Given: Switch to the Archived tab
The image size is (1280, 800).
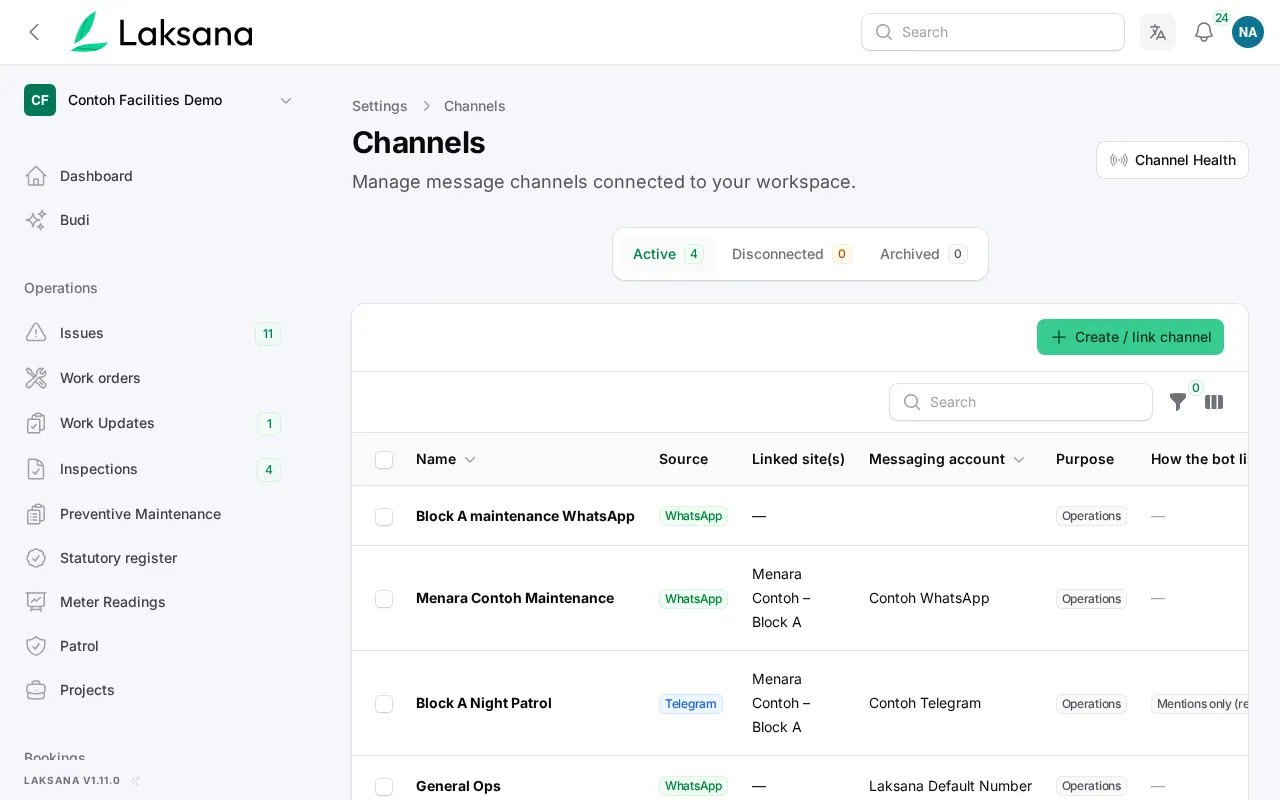Looking at the screenshot, I should [x=923, y=254].
